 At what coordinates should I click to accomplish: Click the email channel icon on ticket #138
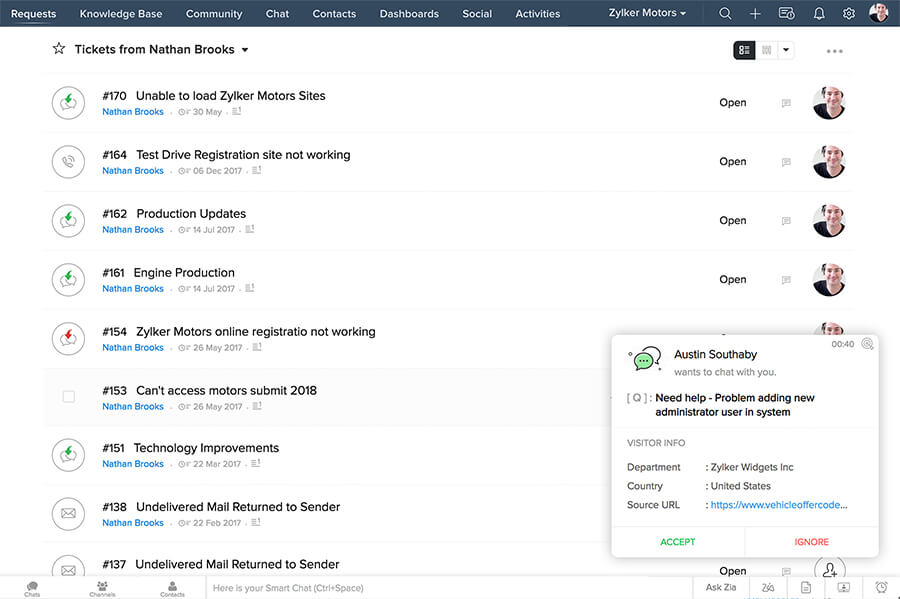67,513
